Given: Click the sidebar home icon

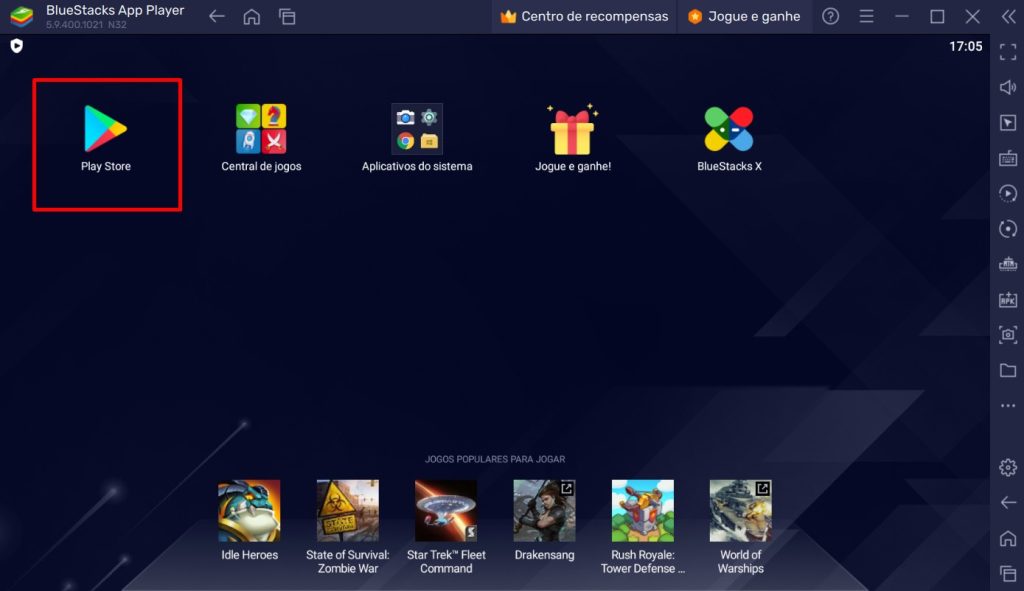Looking at the screenshot, I should (x=1008, y=538).
